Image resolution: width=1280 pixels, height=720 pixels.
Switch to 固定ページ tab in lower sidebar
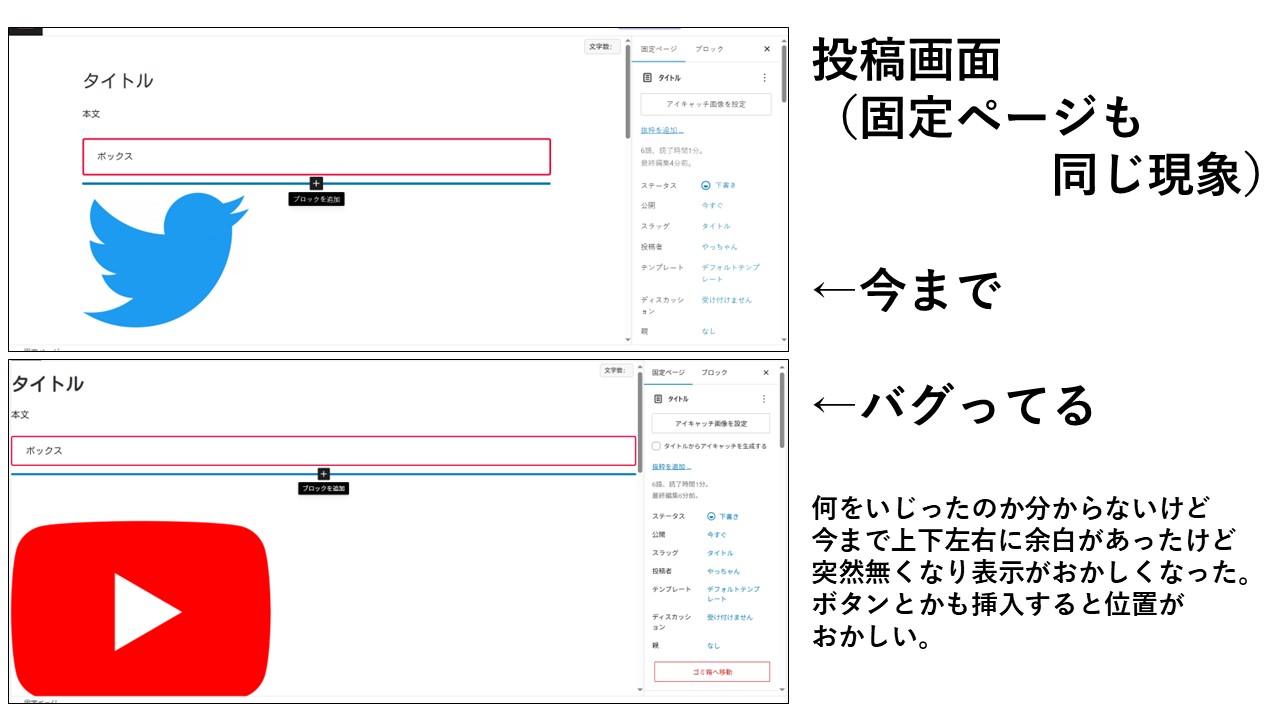(x=669, y=372)
